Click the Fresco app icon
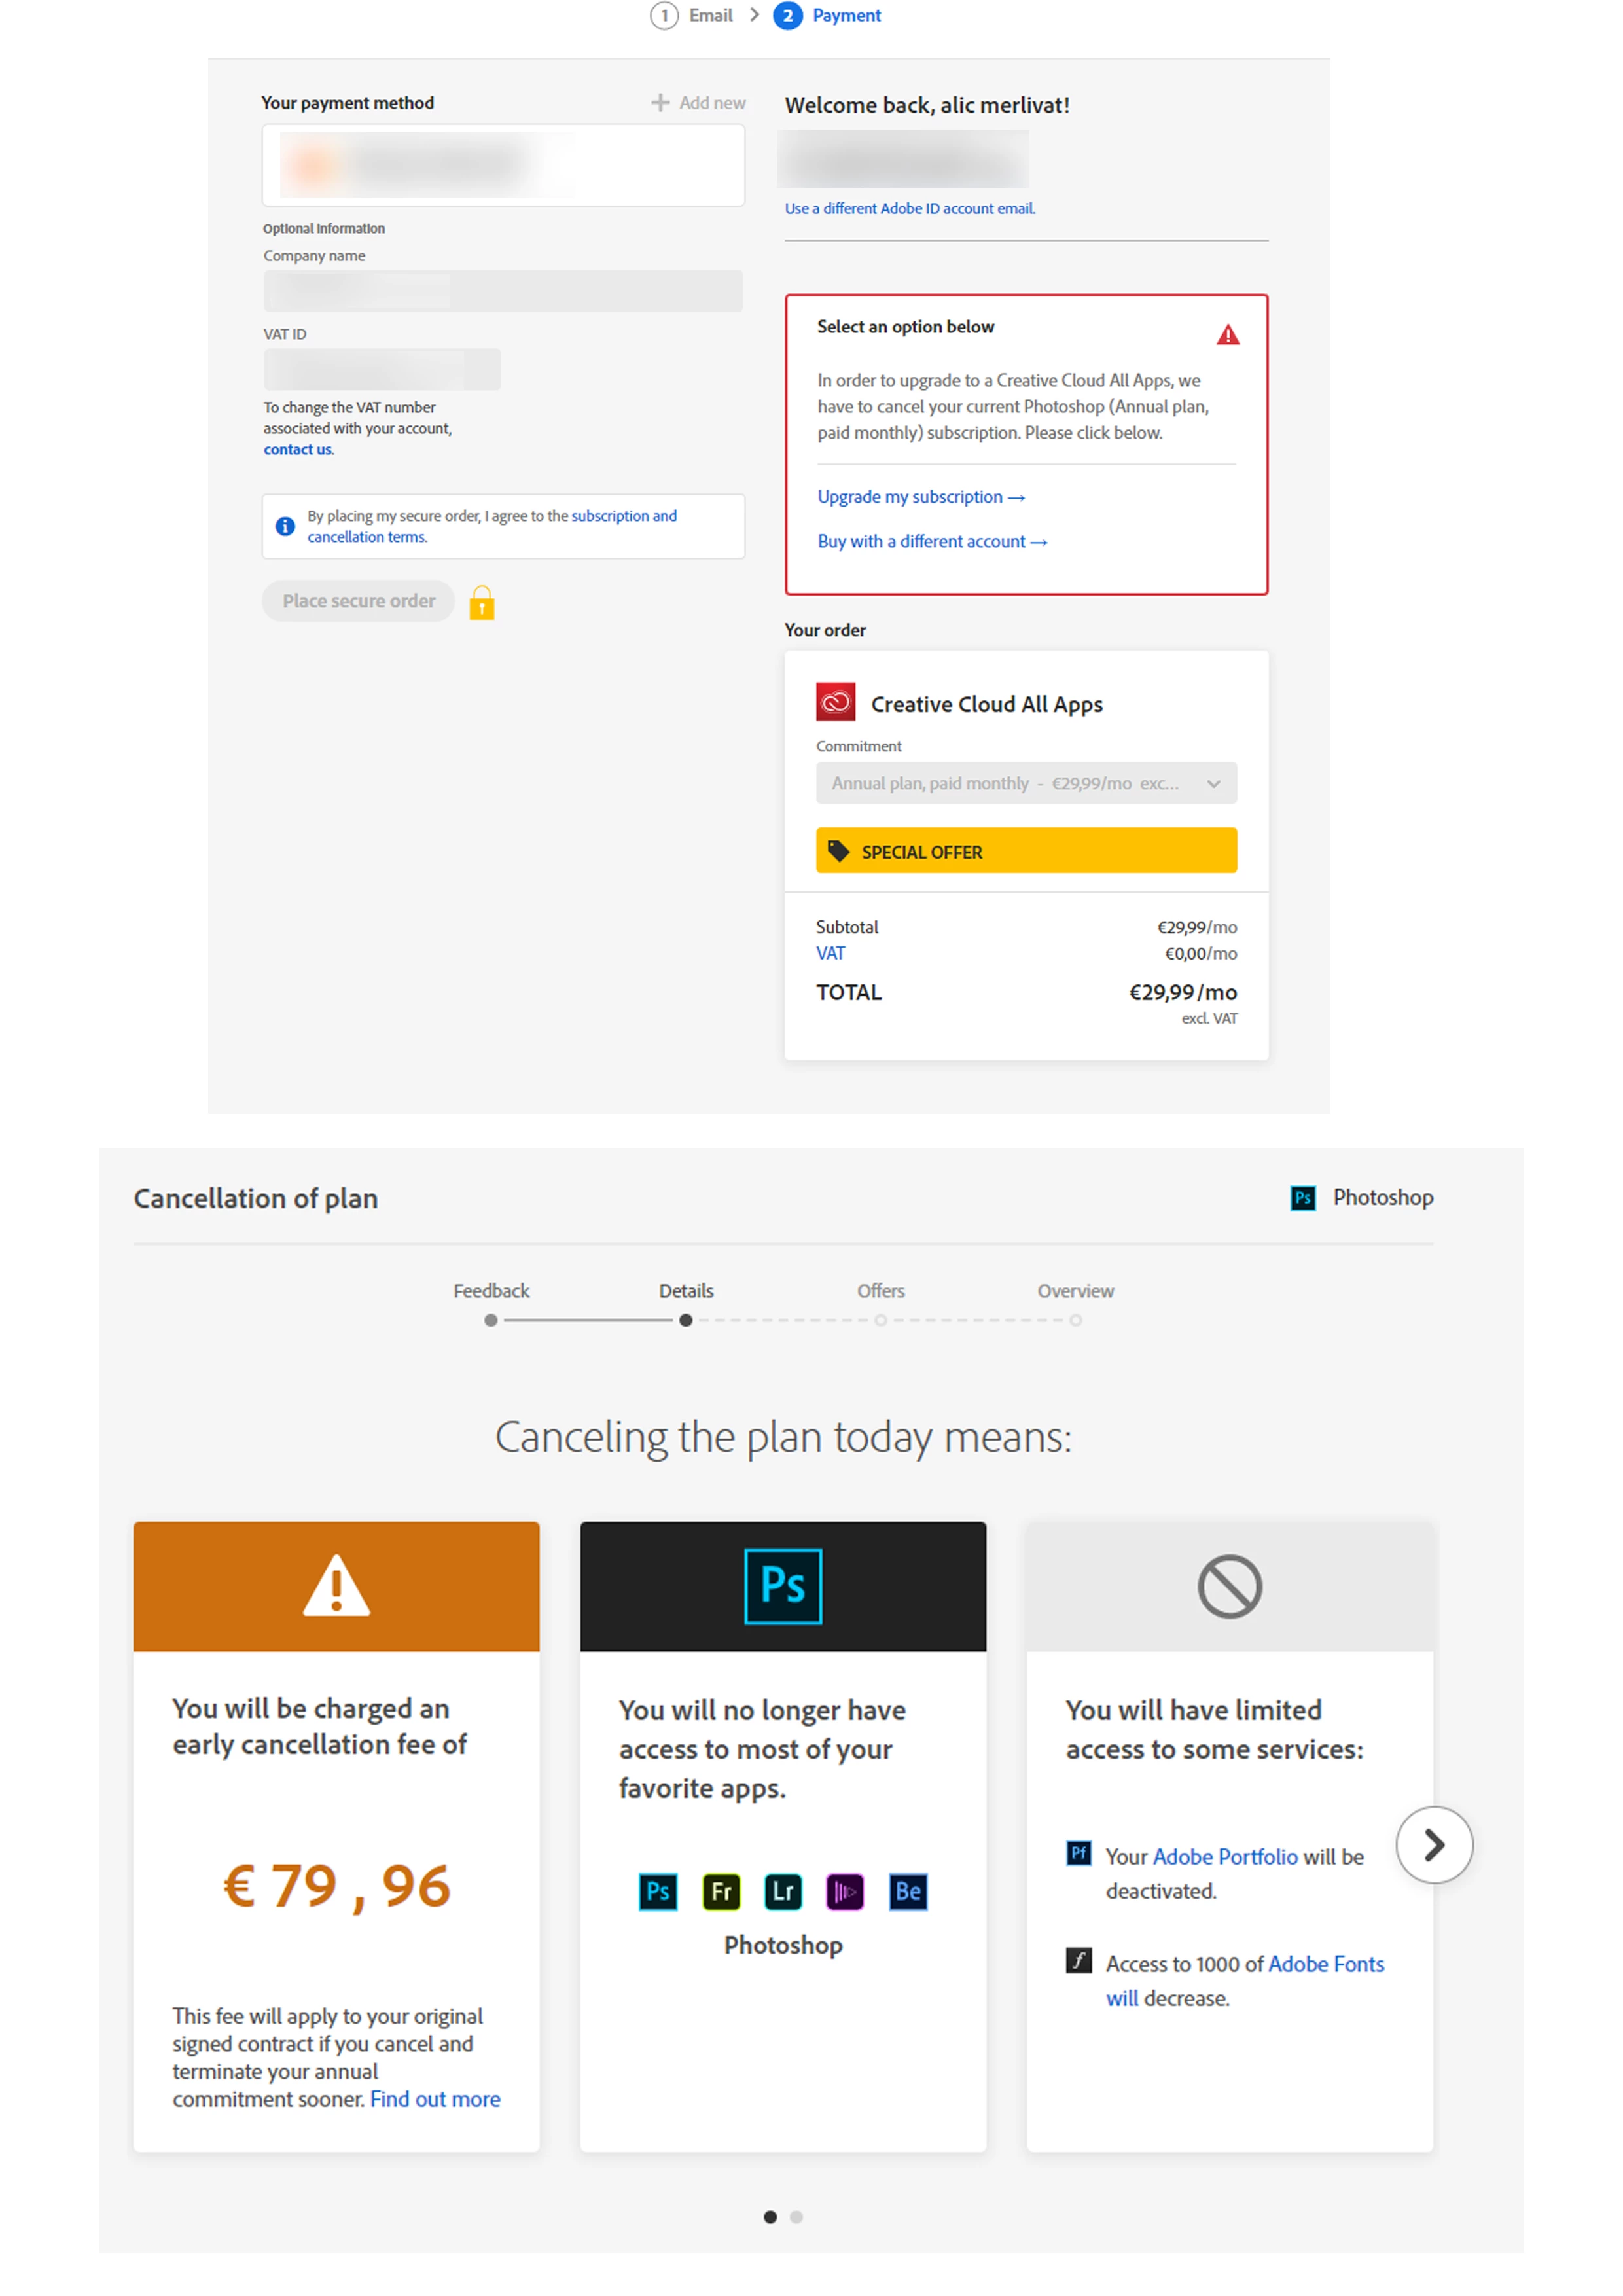 coord(720,1891)
